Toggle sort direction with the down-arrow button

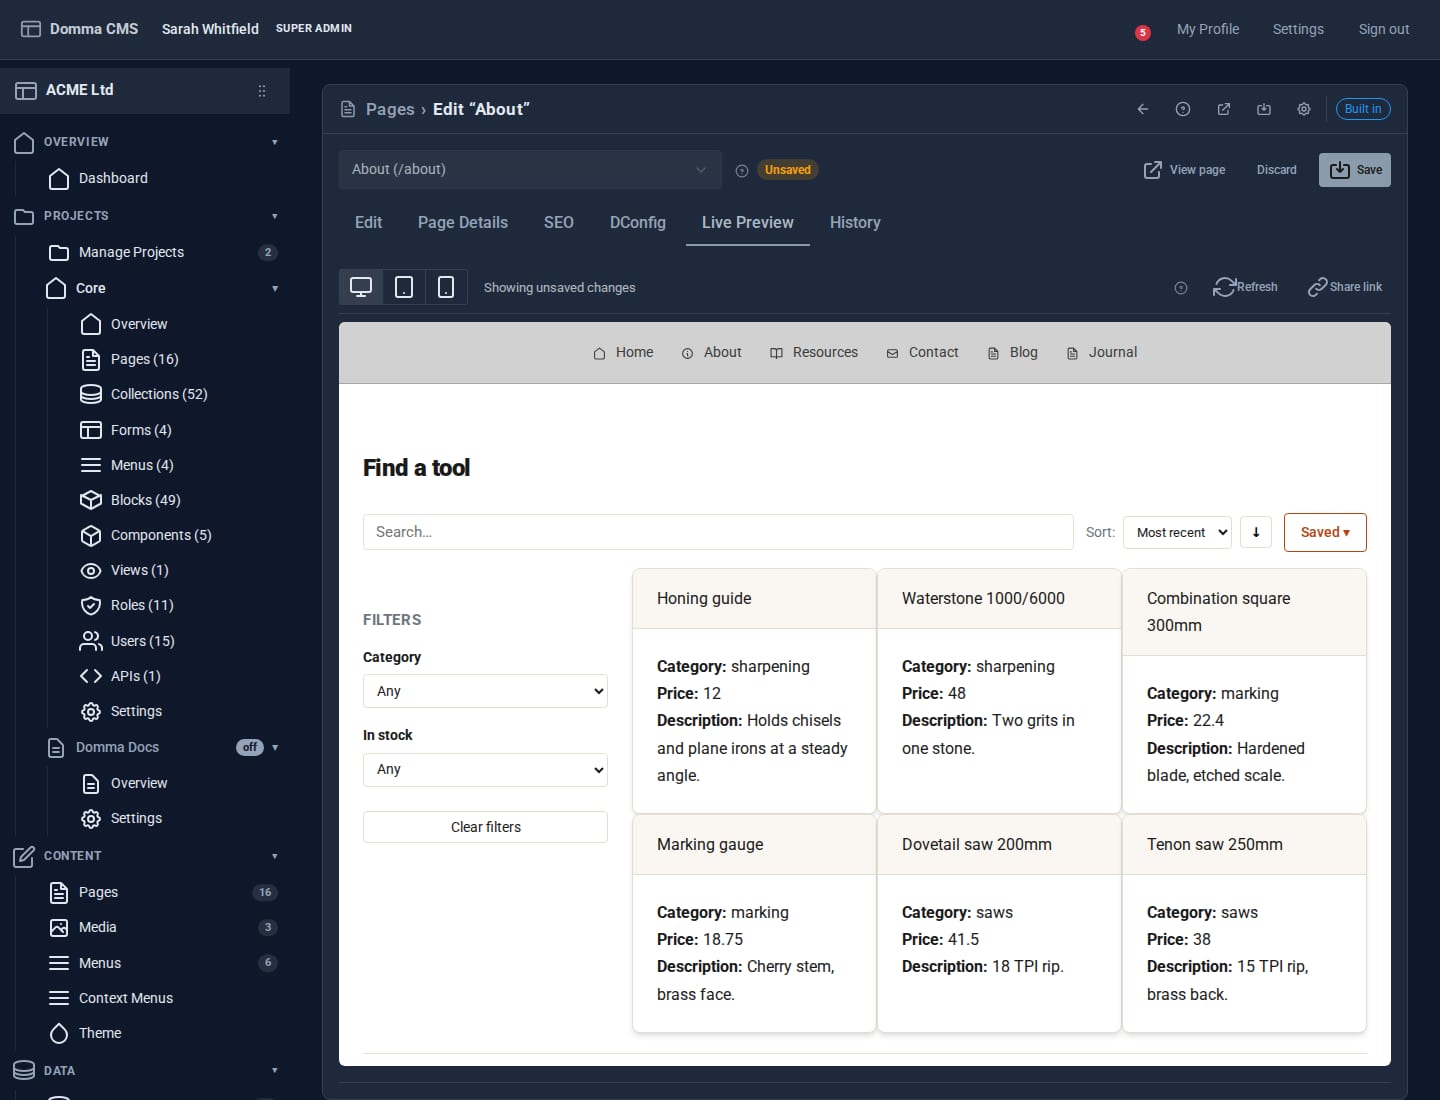tap(1256, 532)
